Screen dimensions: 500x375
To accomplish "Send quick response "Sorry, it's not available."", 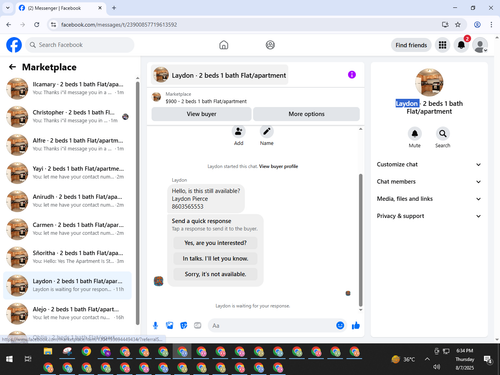I will (215, 274).
